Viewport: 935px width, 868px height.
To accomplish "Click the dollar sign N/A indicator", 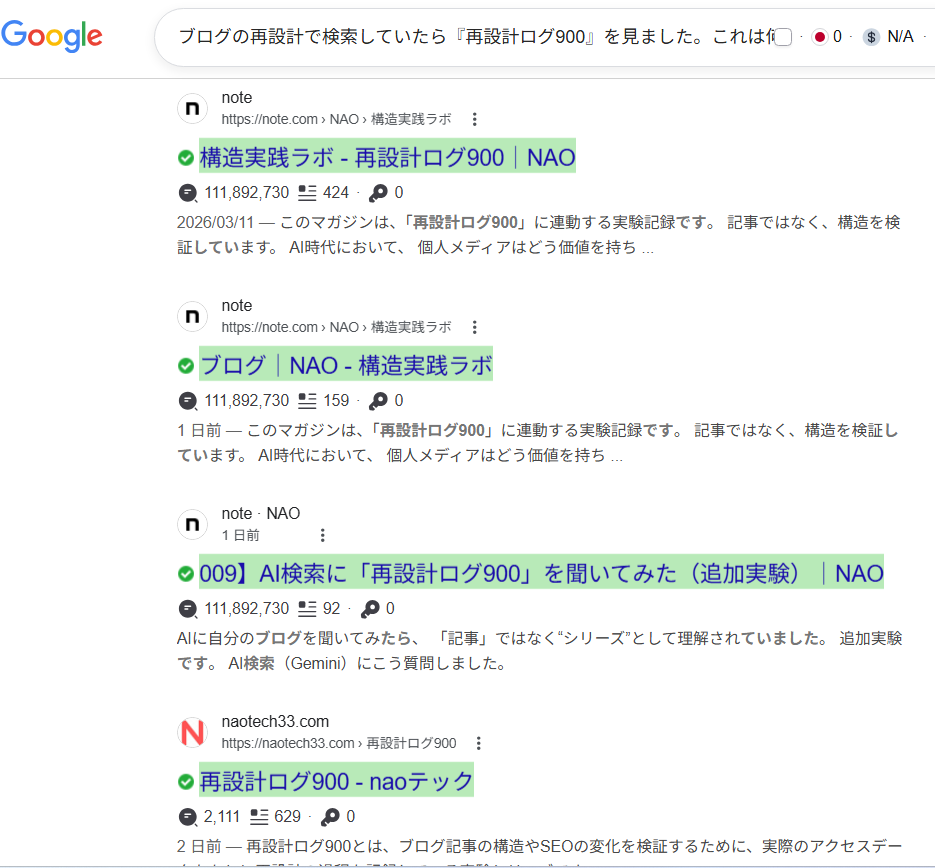I will (889, 37).
